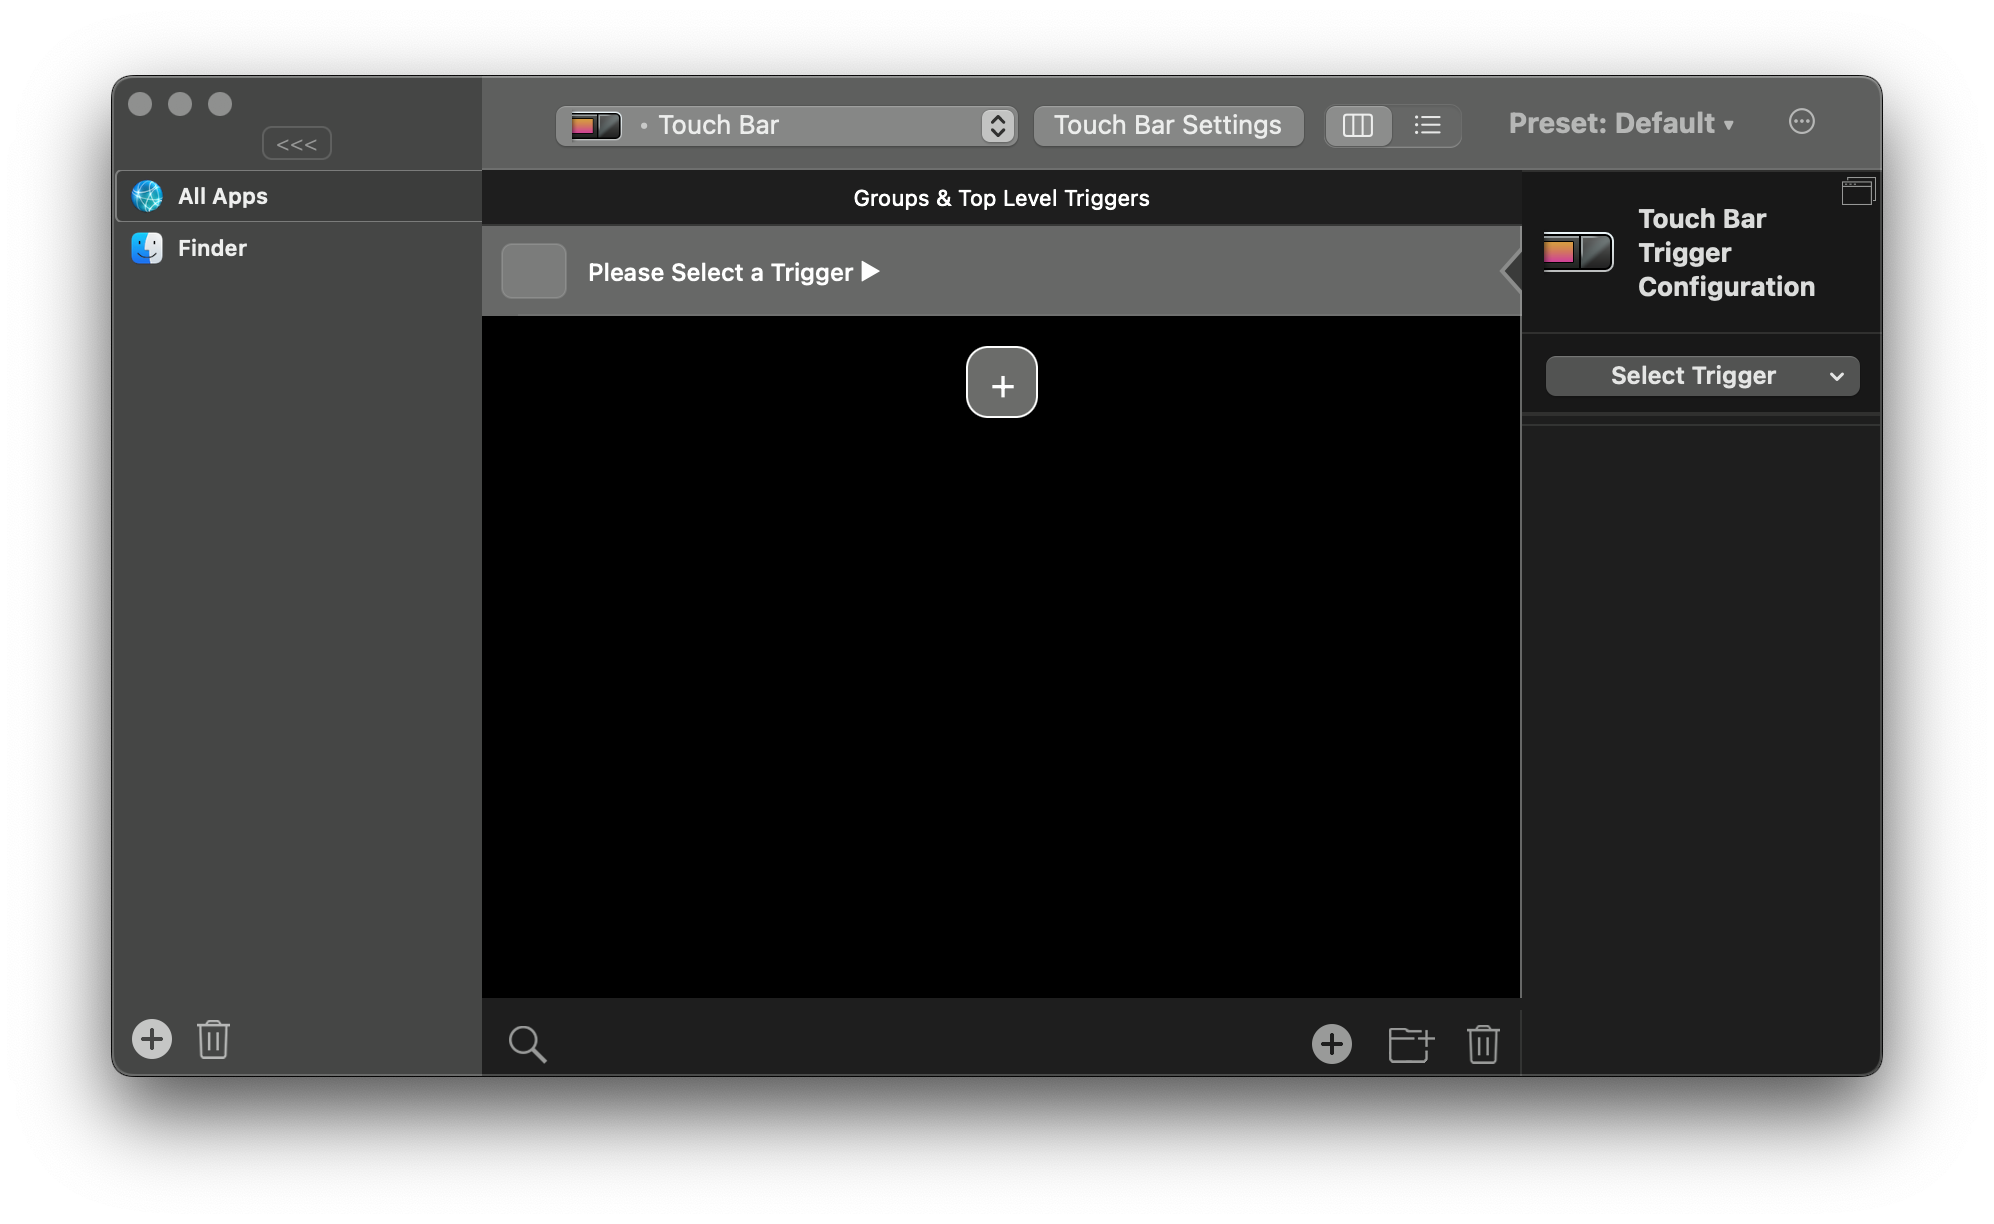Create a new trigger group folder
Screen dimensions: 1994x1224
pyautogui.click(x=1411, y=1044)
